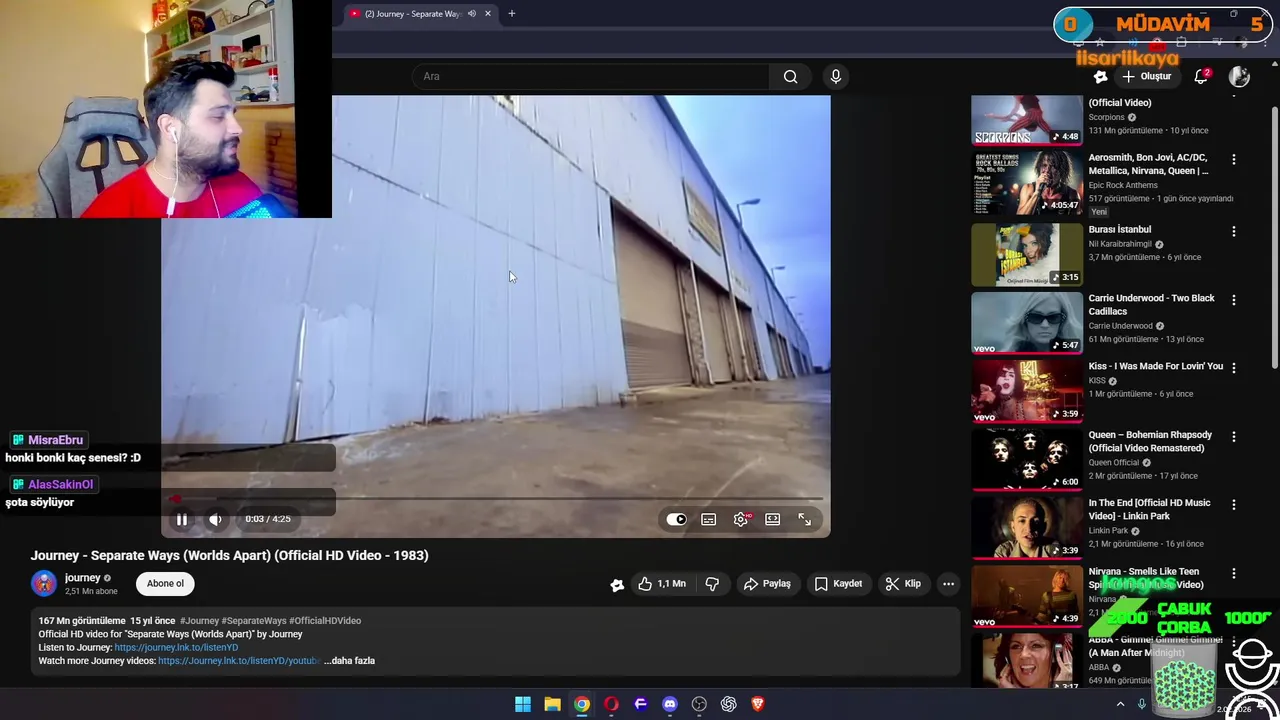Open the Windows Start menu
Screen dimensions: 1280x720
click(x=523, y=704)
